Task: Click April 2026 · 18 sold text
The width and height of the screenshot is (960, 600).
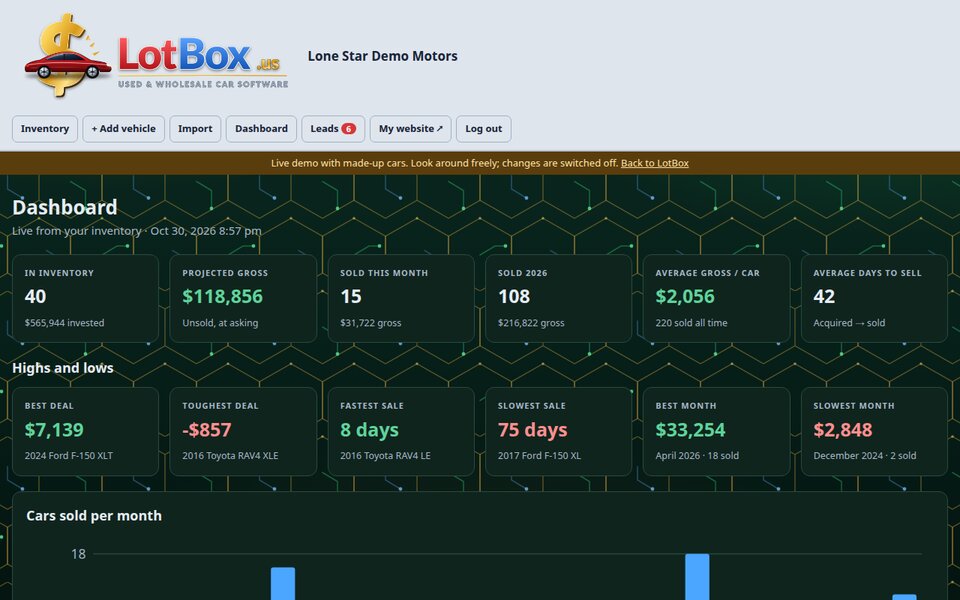Action: click(x=697, y=456)
